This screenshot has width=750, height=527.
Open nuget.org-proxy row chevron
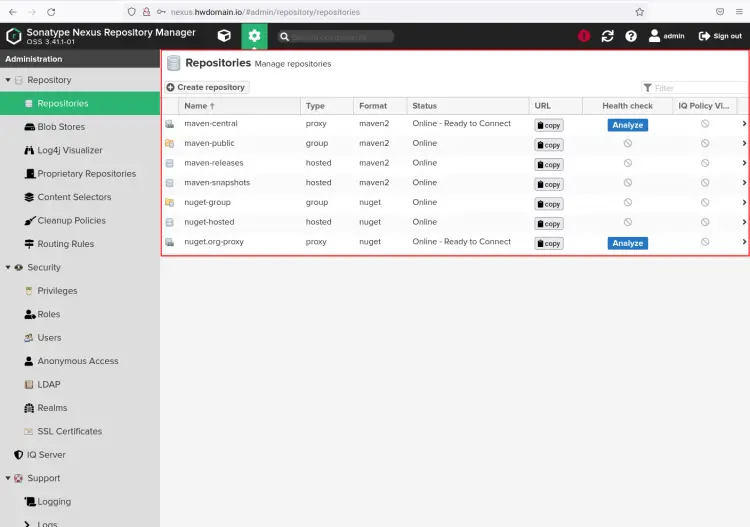click(744, 242)
